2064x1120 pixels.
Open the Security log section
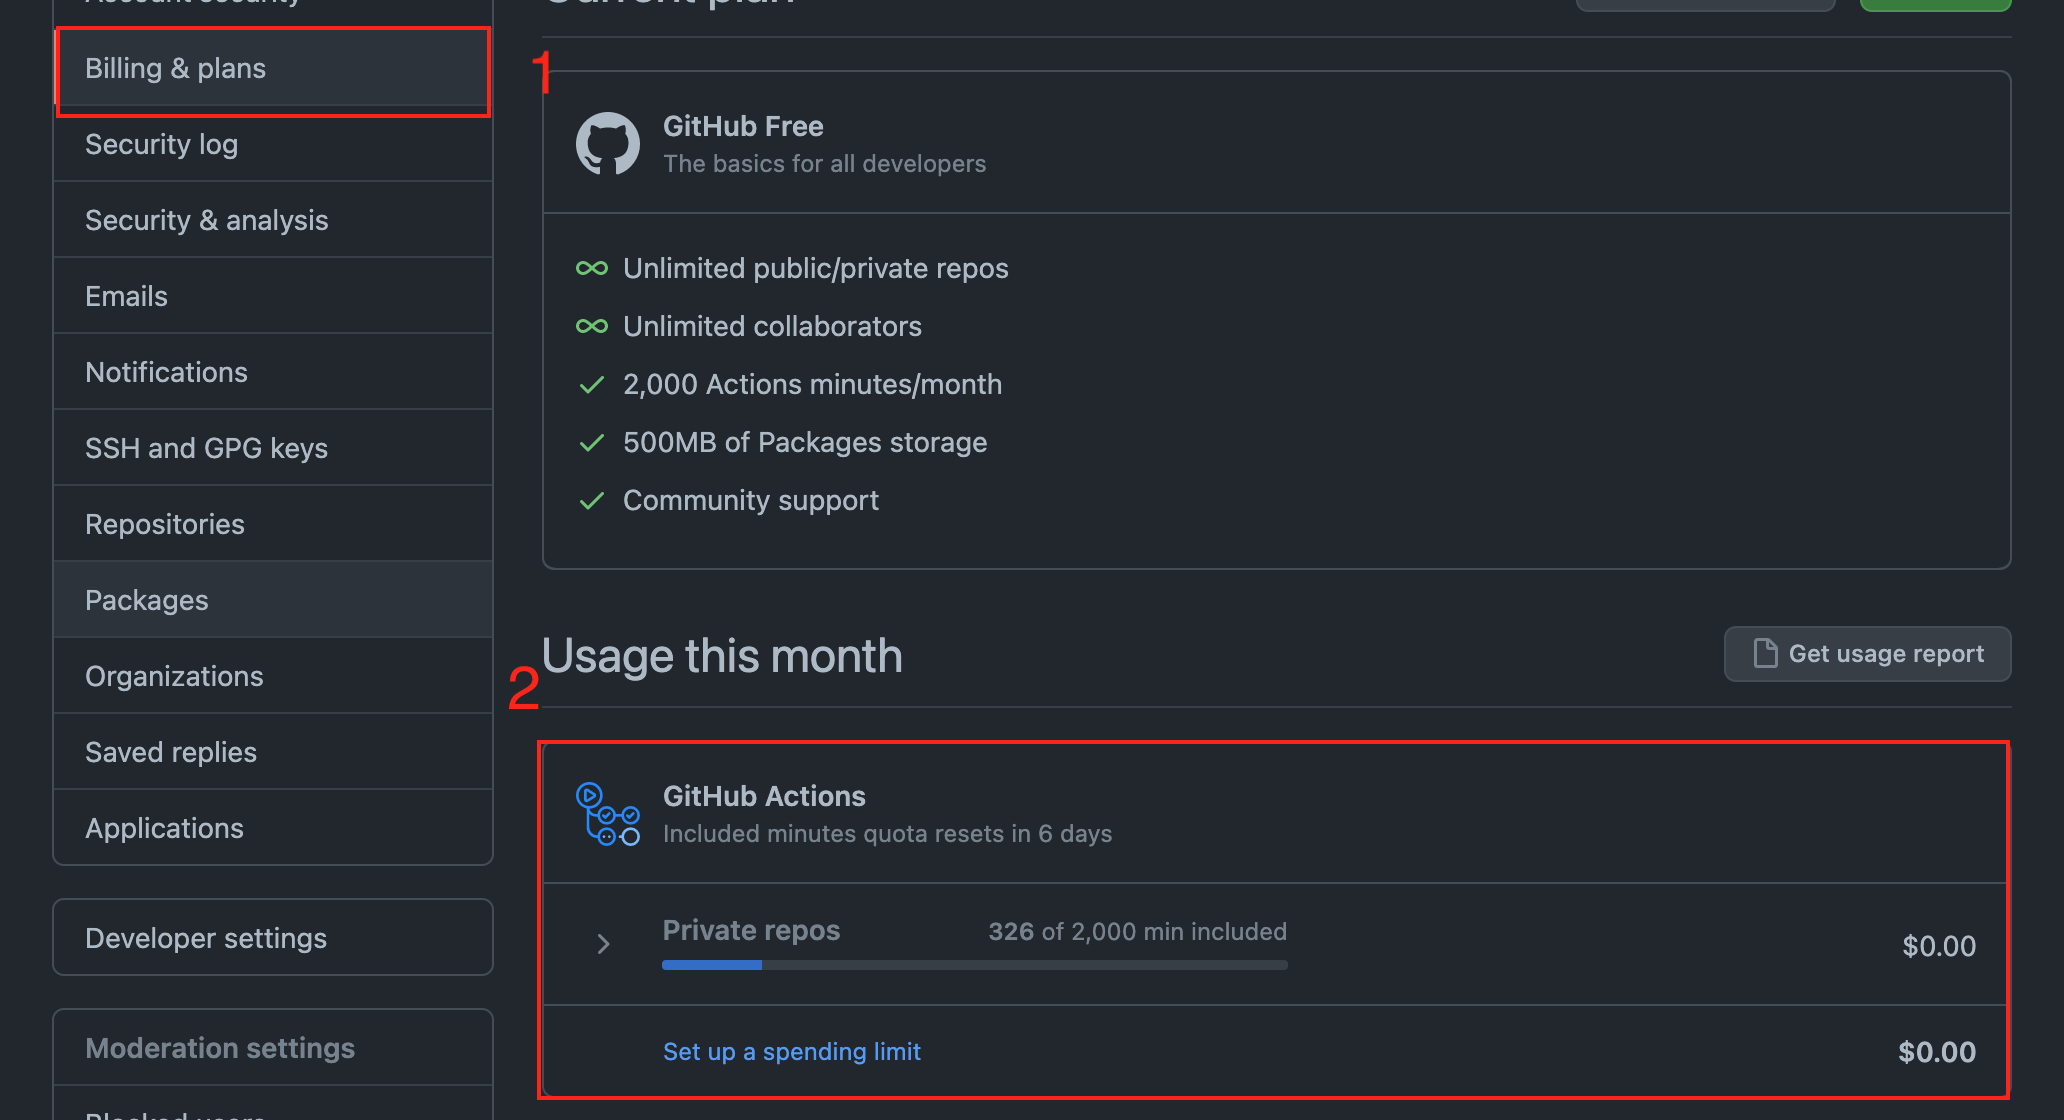tap(161, 144)
